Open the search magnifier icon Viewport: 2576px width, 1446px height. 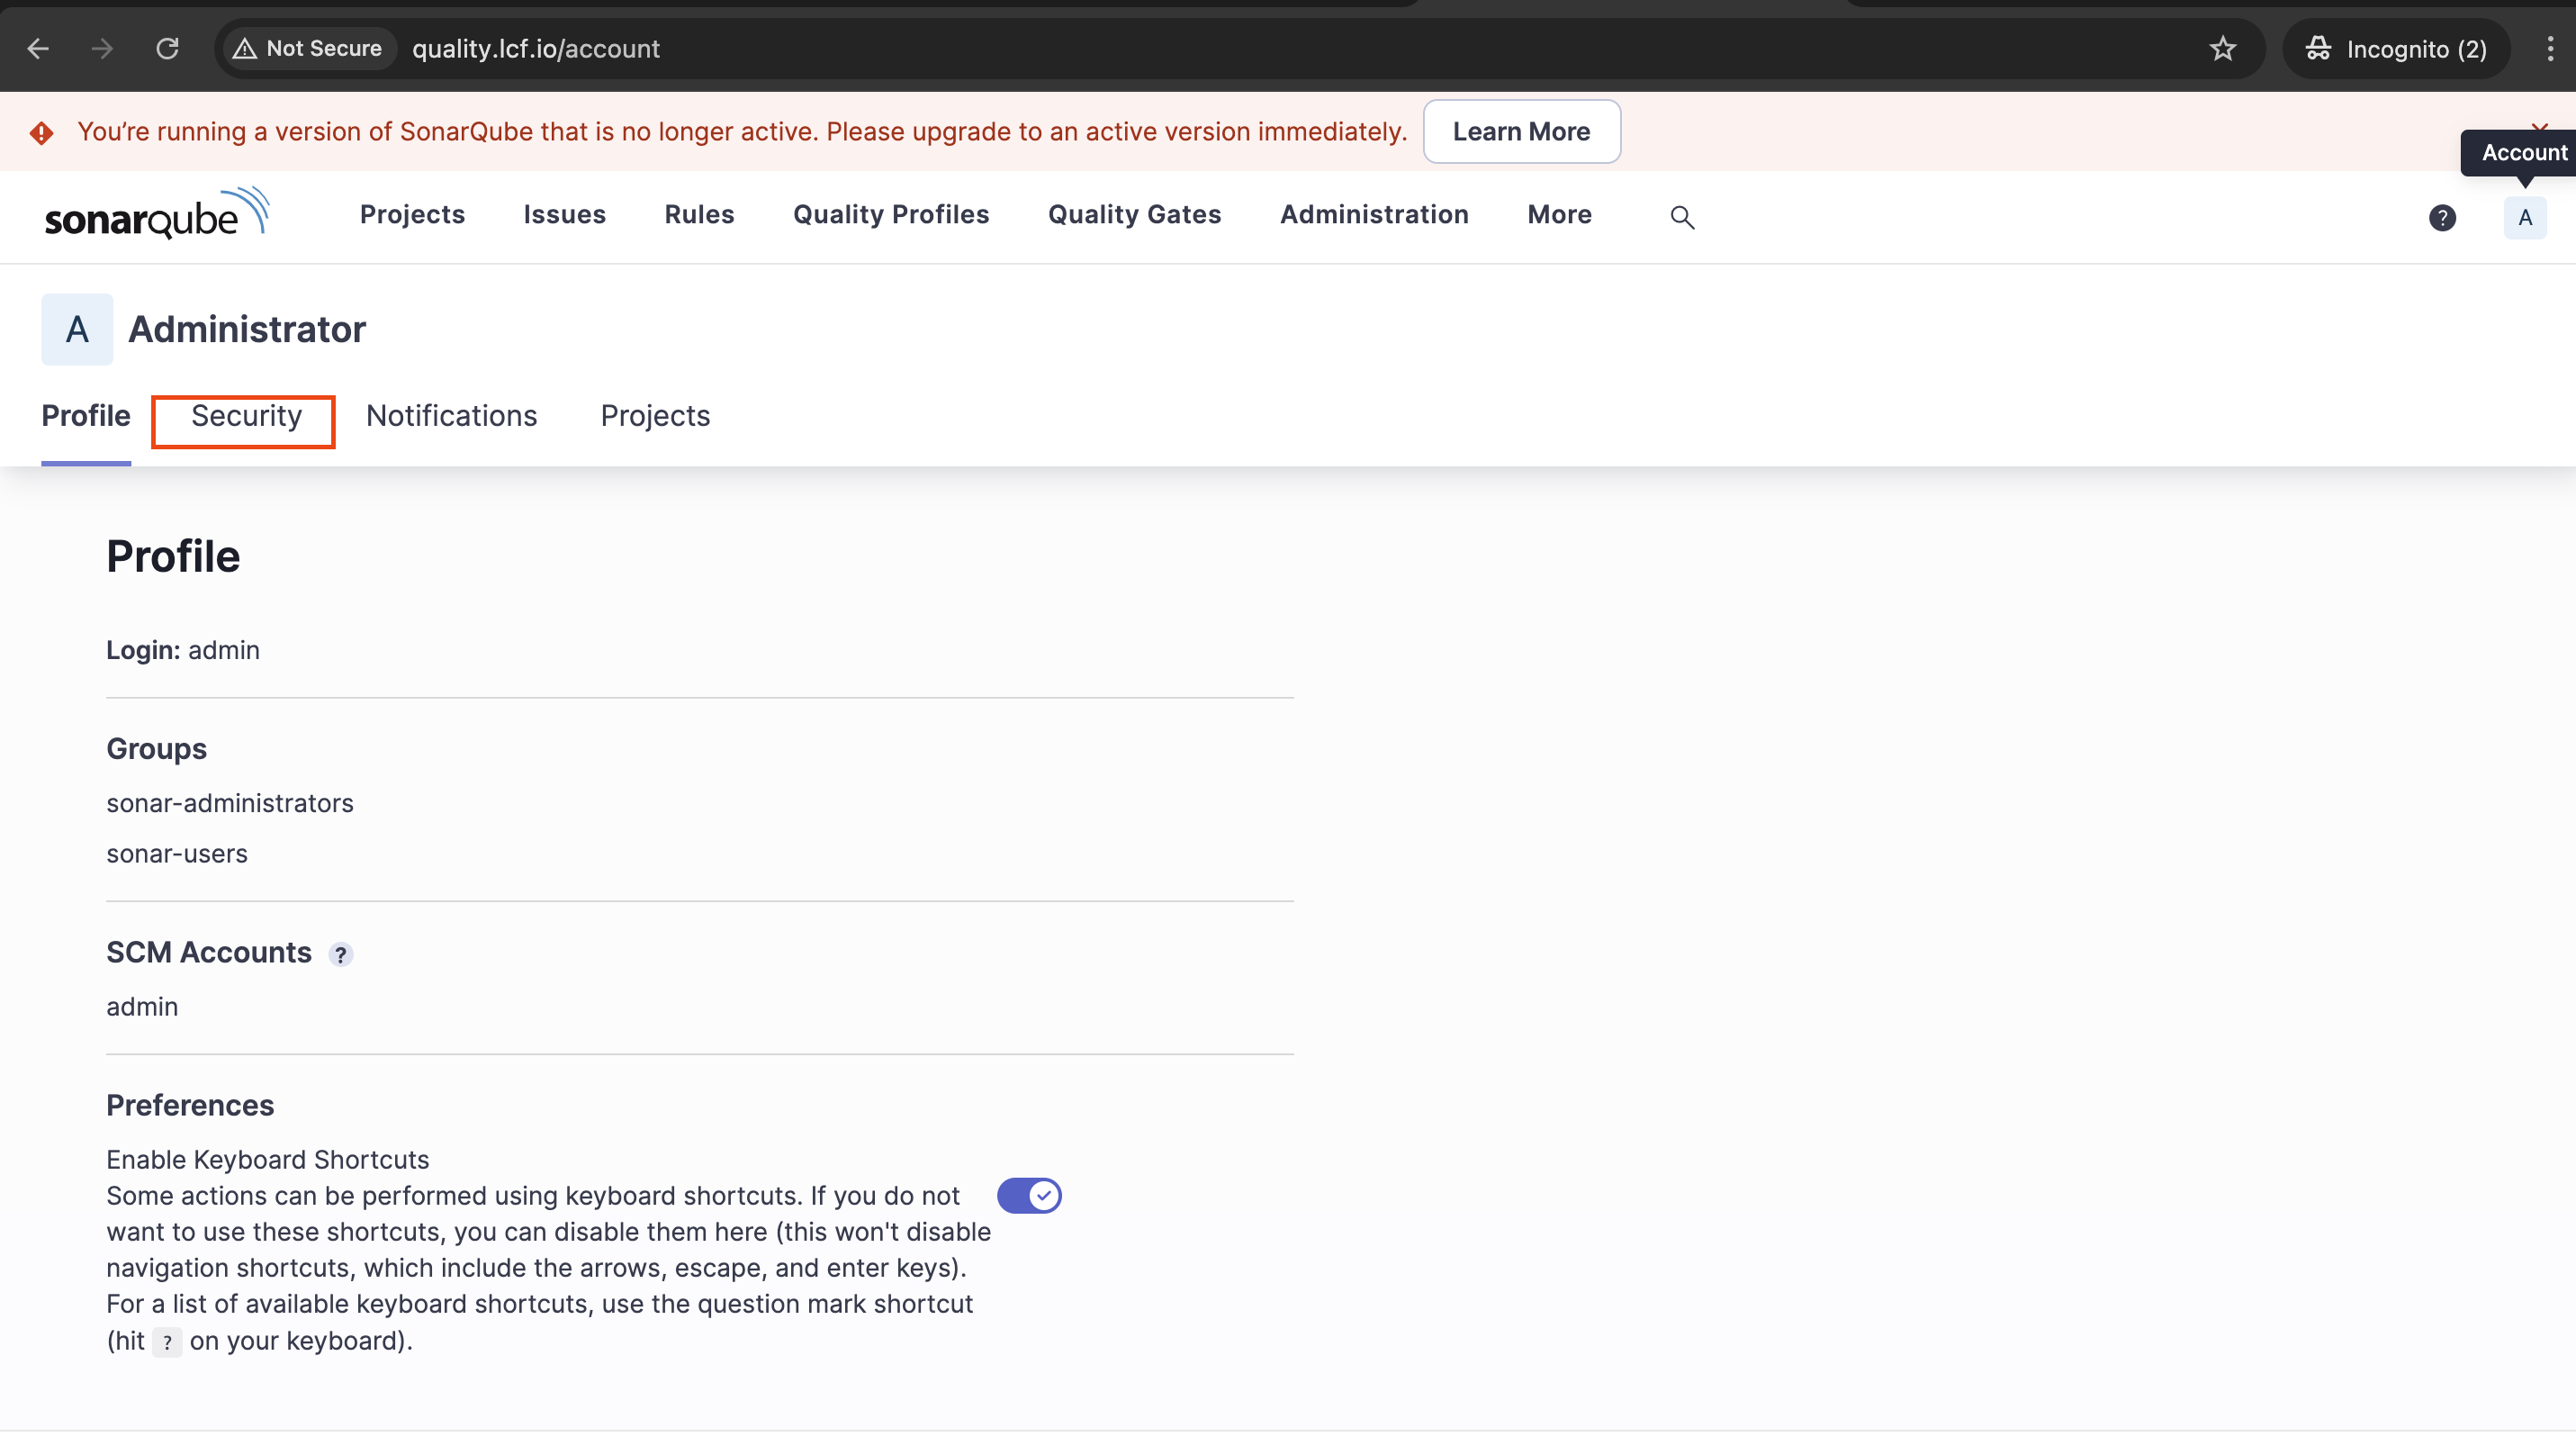[x=1682, y=217]
